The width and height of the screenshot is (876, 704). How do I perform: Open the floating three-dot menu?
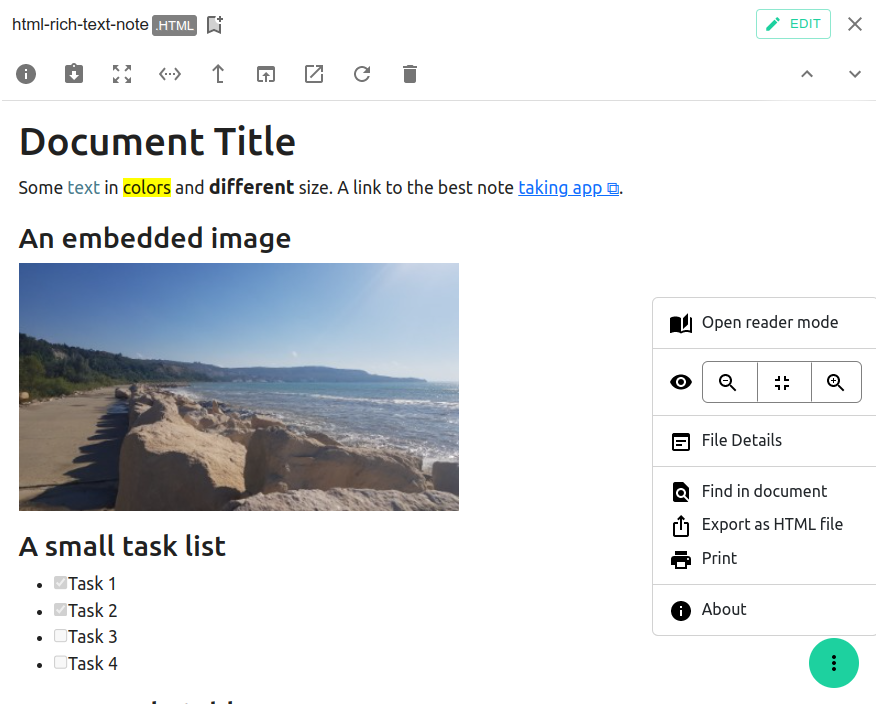tap(834, 663)
